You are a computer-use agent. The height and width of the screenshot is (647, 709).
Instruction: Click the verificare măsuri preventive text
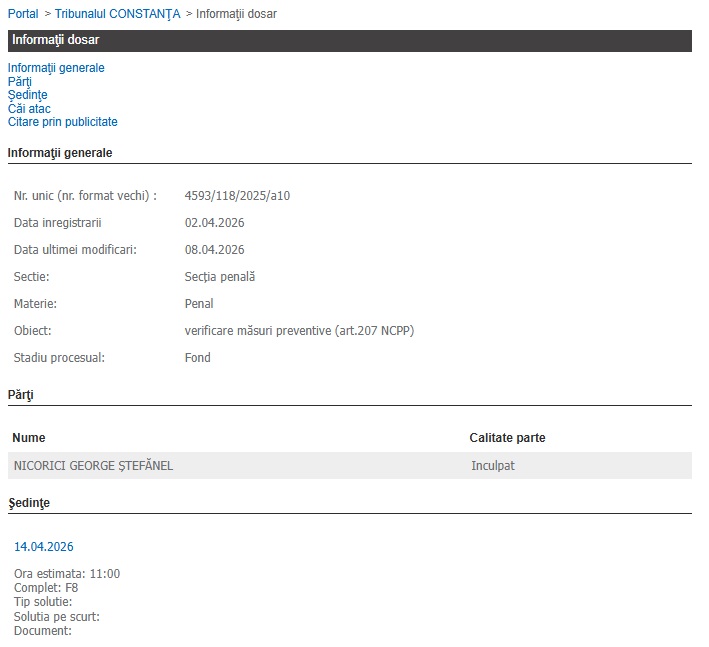click(x=299, y=330)
